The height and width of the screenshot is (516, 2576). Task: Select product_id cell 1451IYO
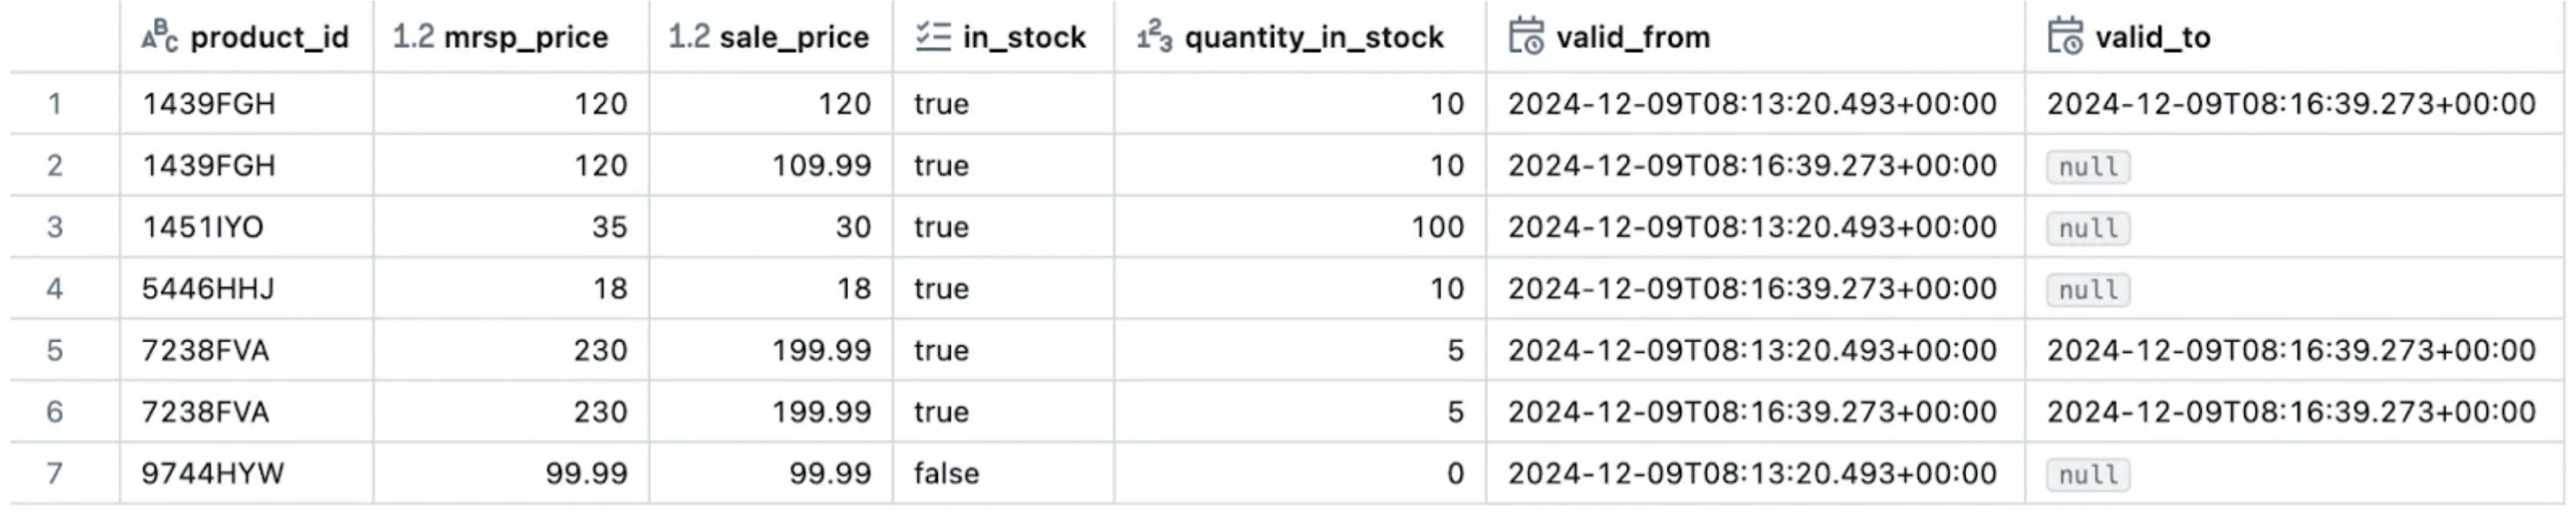point(203,227)
